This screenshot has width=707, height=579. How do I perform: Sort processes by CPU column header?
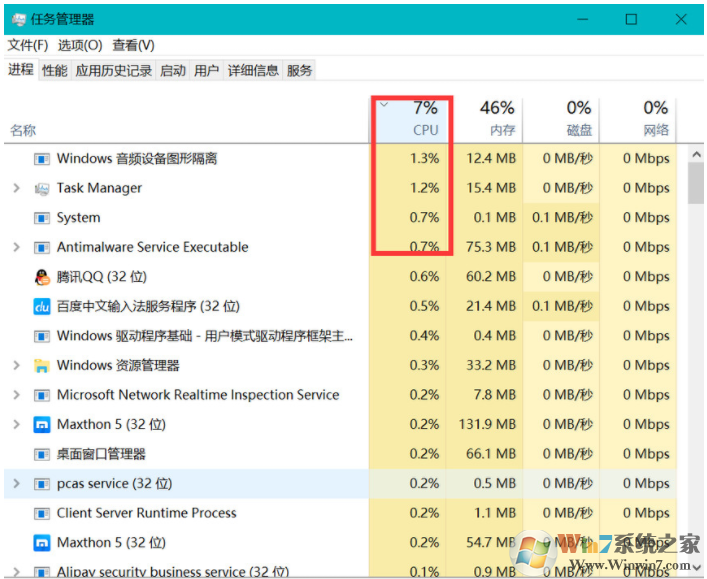click(x=410, y=119)
